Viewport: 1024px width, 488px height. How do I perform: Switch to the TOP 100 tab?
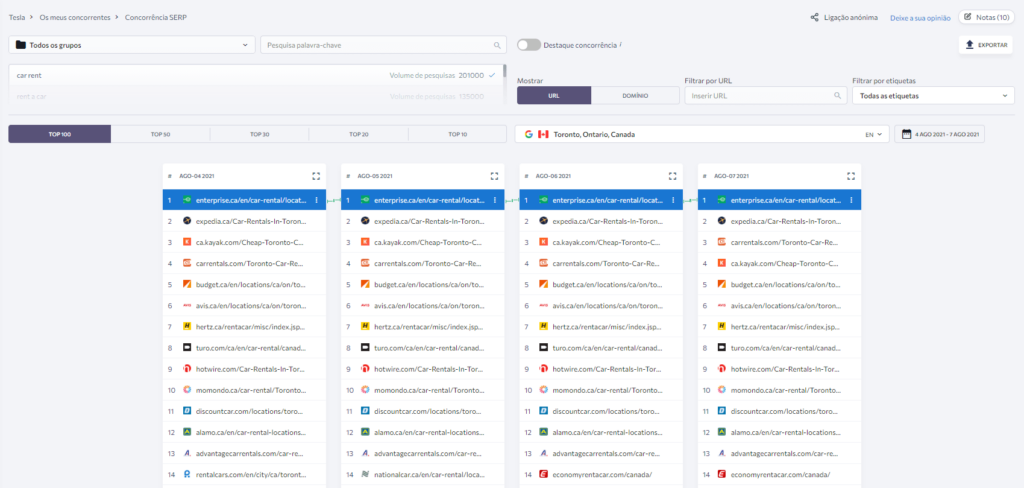pyautogui.click(x=59, y=134)
